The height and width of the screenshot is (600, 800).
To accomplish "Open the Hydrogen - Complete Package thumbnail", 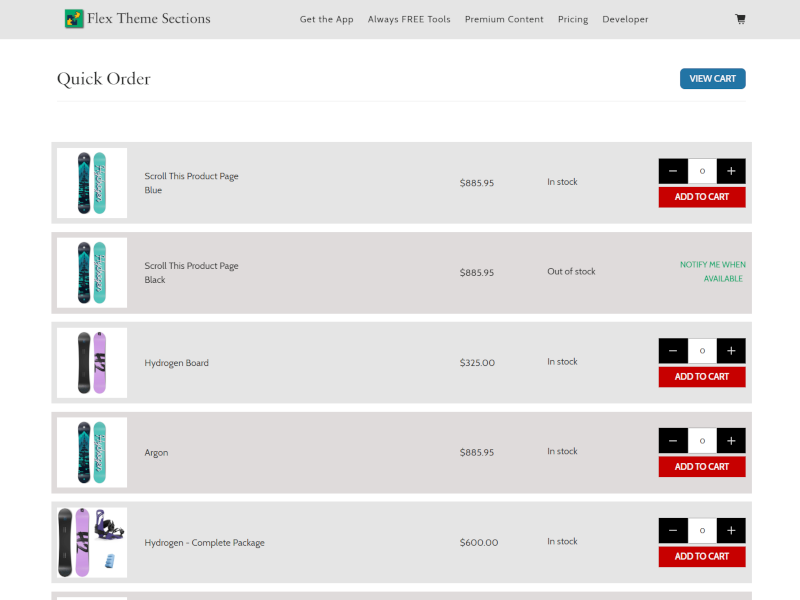I will coord(92,542).
